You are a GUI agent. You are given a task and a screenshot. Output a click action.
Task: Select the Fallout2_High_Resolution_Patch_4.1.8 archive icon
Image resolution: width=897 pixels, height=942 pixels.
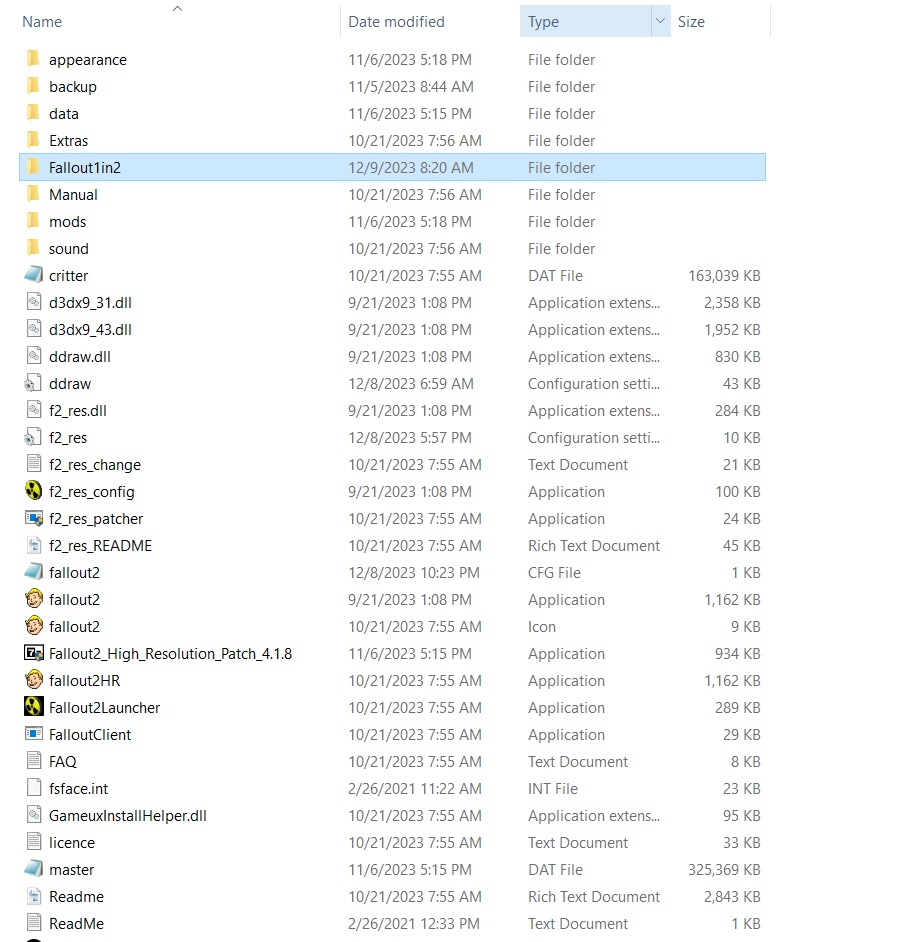(x=34, y=653)
